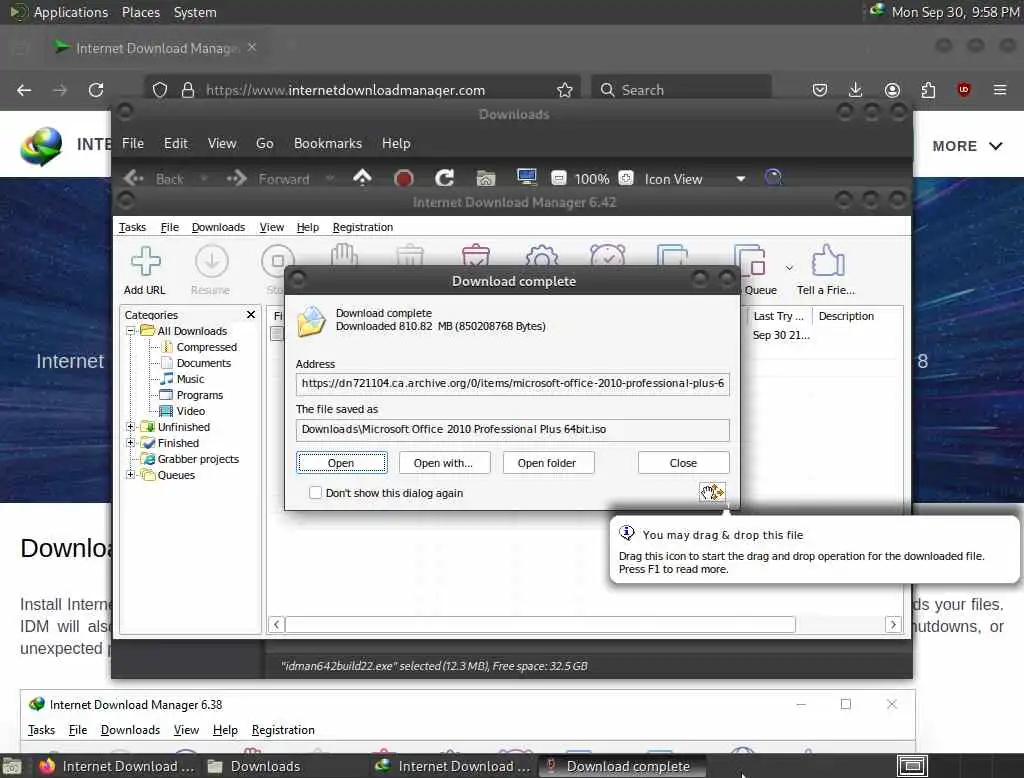This screenshot has height=778, width=1024.
Task: Bookmark the page with the star icon
Action: tap(565, 90)
